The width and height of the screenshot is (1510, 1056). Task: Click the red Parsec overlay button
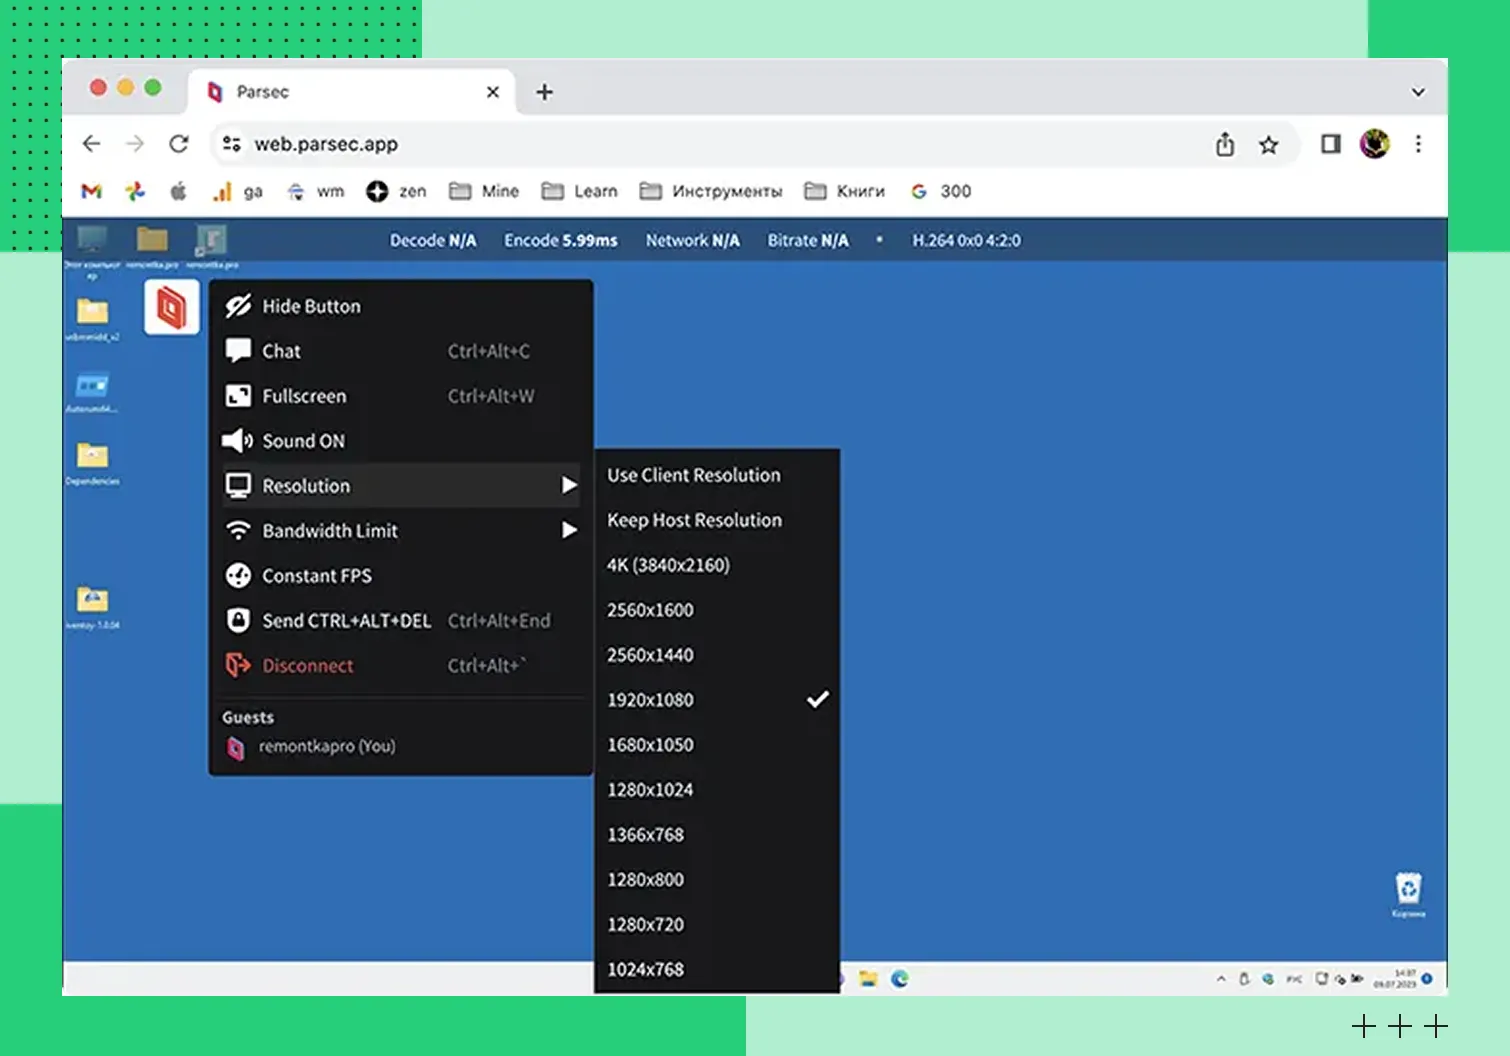171,307
